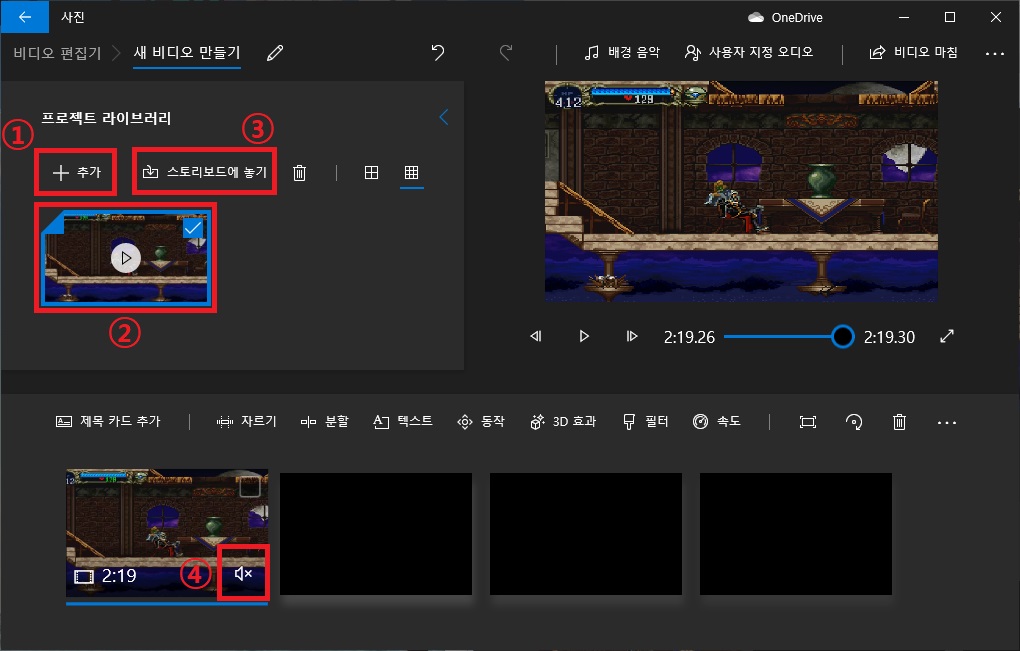Open 비디오 편집기 breadcrumb link

coord(57,53)
